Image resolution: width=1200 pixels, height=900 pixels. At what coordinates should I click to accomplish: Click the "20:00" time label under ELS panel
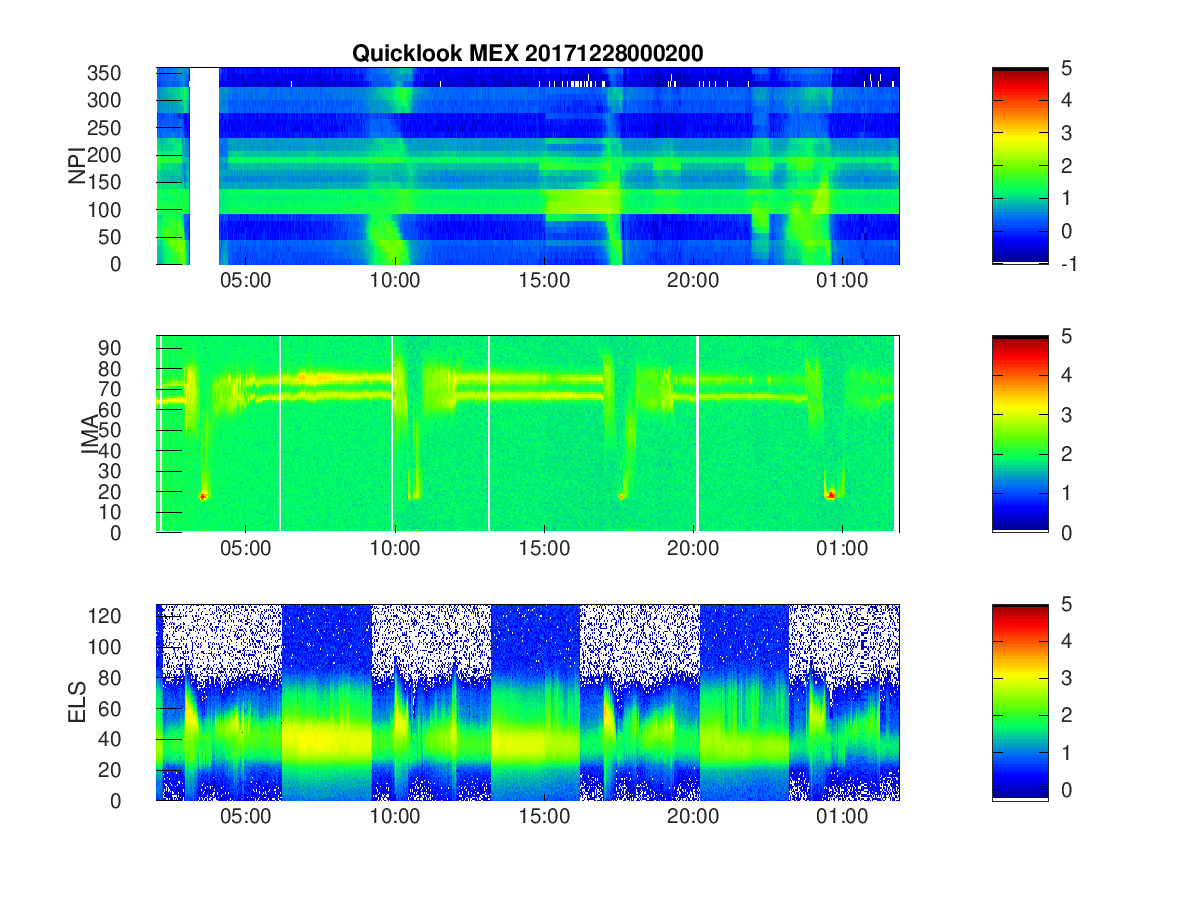(x=693, y=817)
